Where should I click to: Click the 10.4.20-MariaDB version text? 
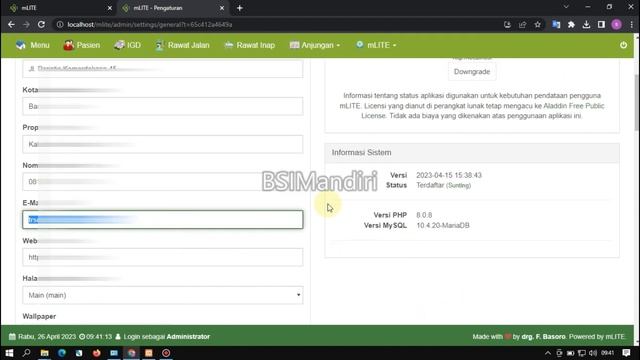(x=443, y=225)
